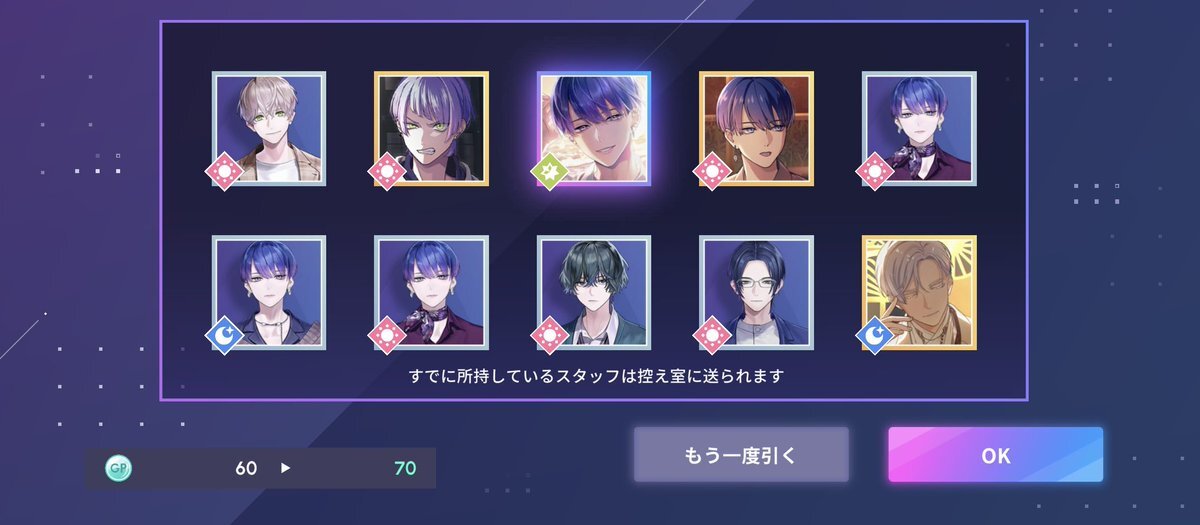This screenshot has width=1200, height=525.
Task: Open the gold-framed blond character card
Action: pos(919,292)
